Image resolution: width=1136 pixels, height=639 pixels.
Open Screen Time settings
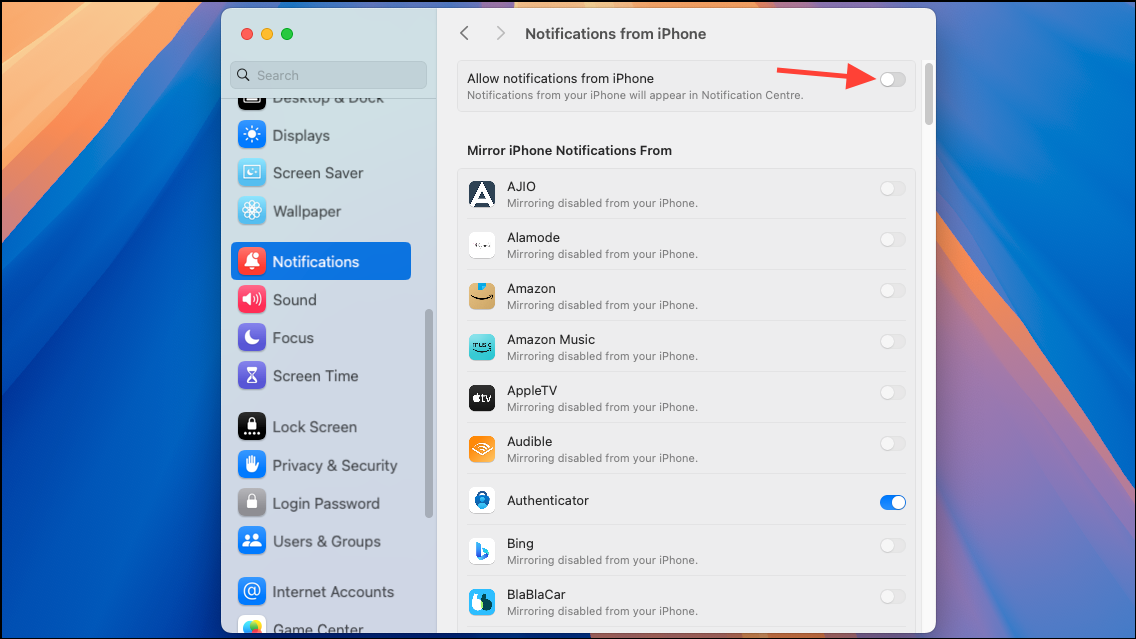click(x=321, y=375)
